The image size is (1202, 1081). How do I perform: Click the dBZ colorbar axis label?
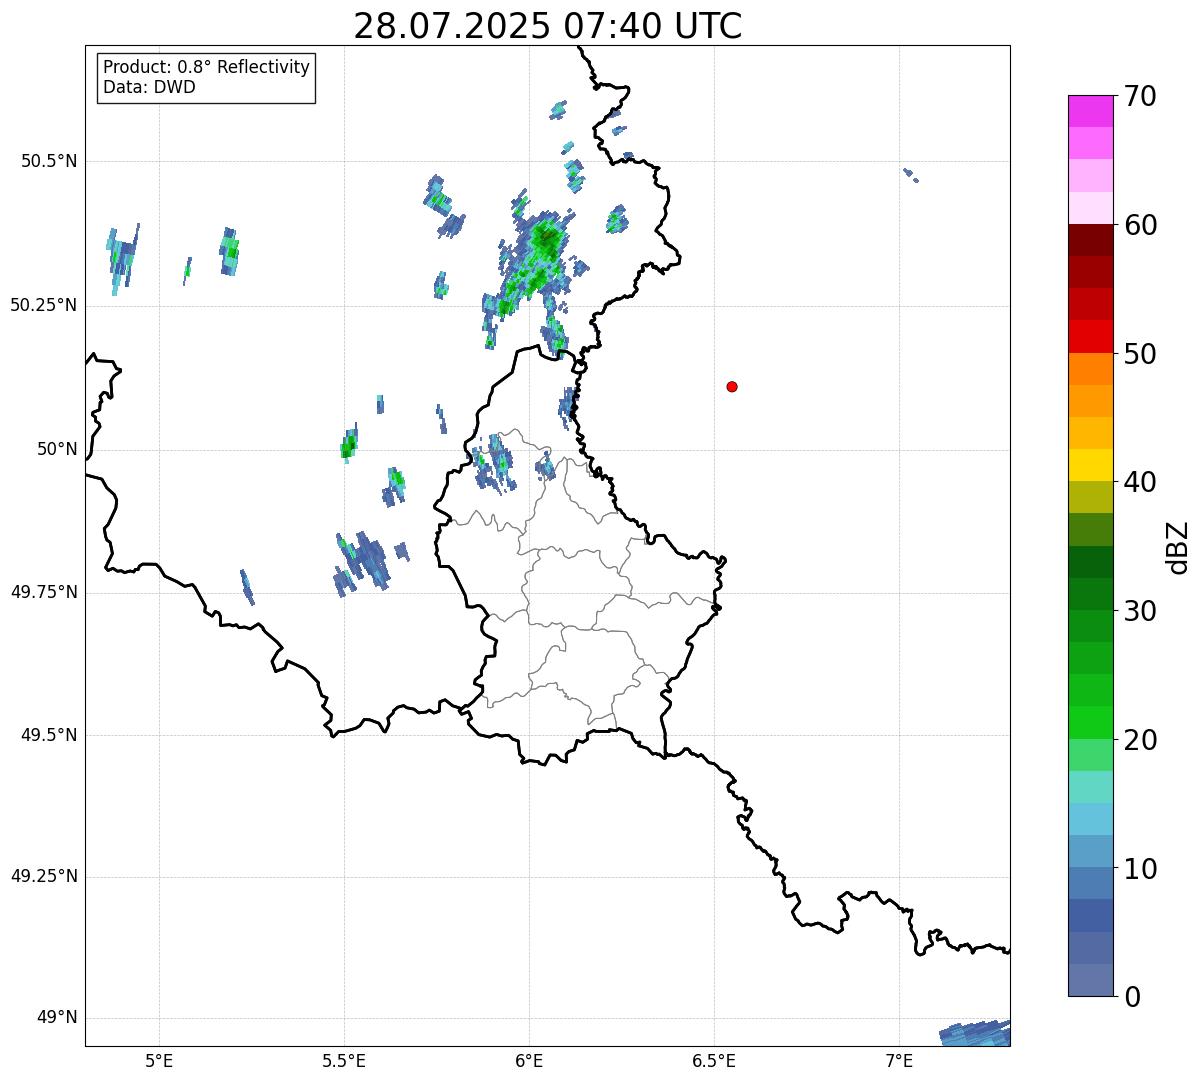pyautogui.click(x=1178, y=547)
